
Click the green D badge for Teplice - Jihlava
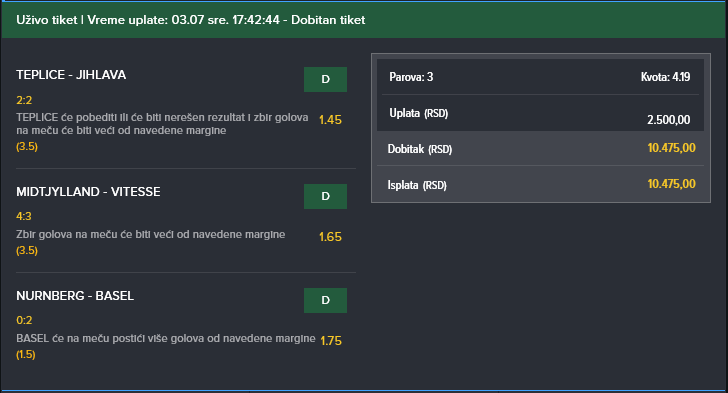(x=325, y=79)
